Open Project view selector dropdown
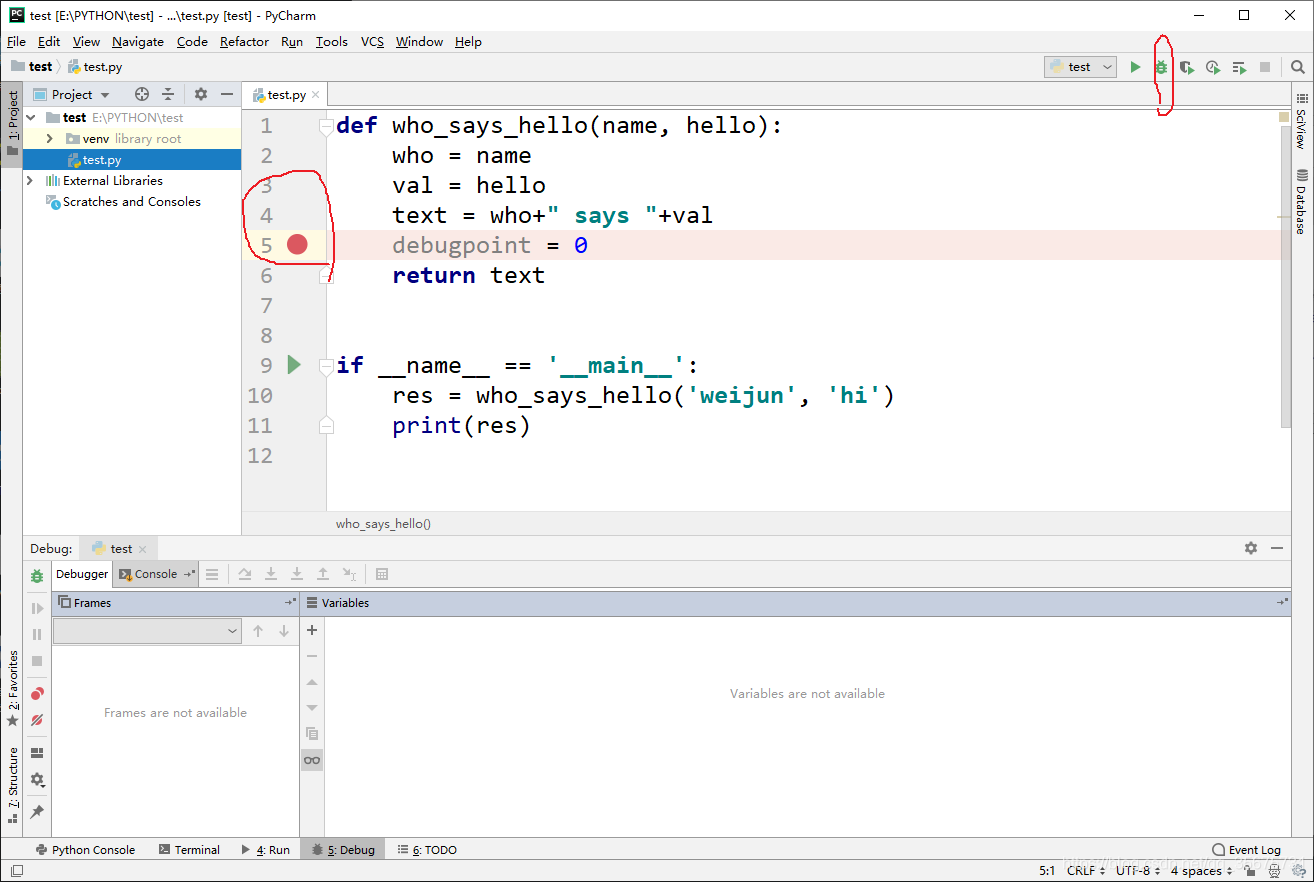Viewport: 1314px width, 882px height. (x=71, y=94)
